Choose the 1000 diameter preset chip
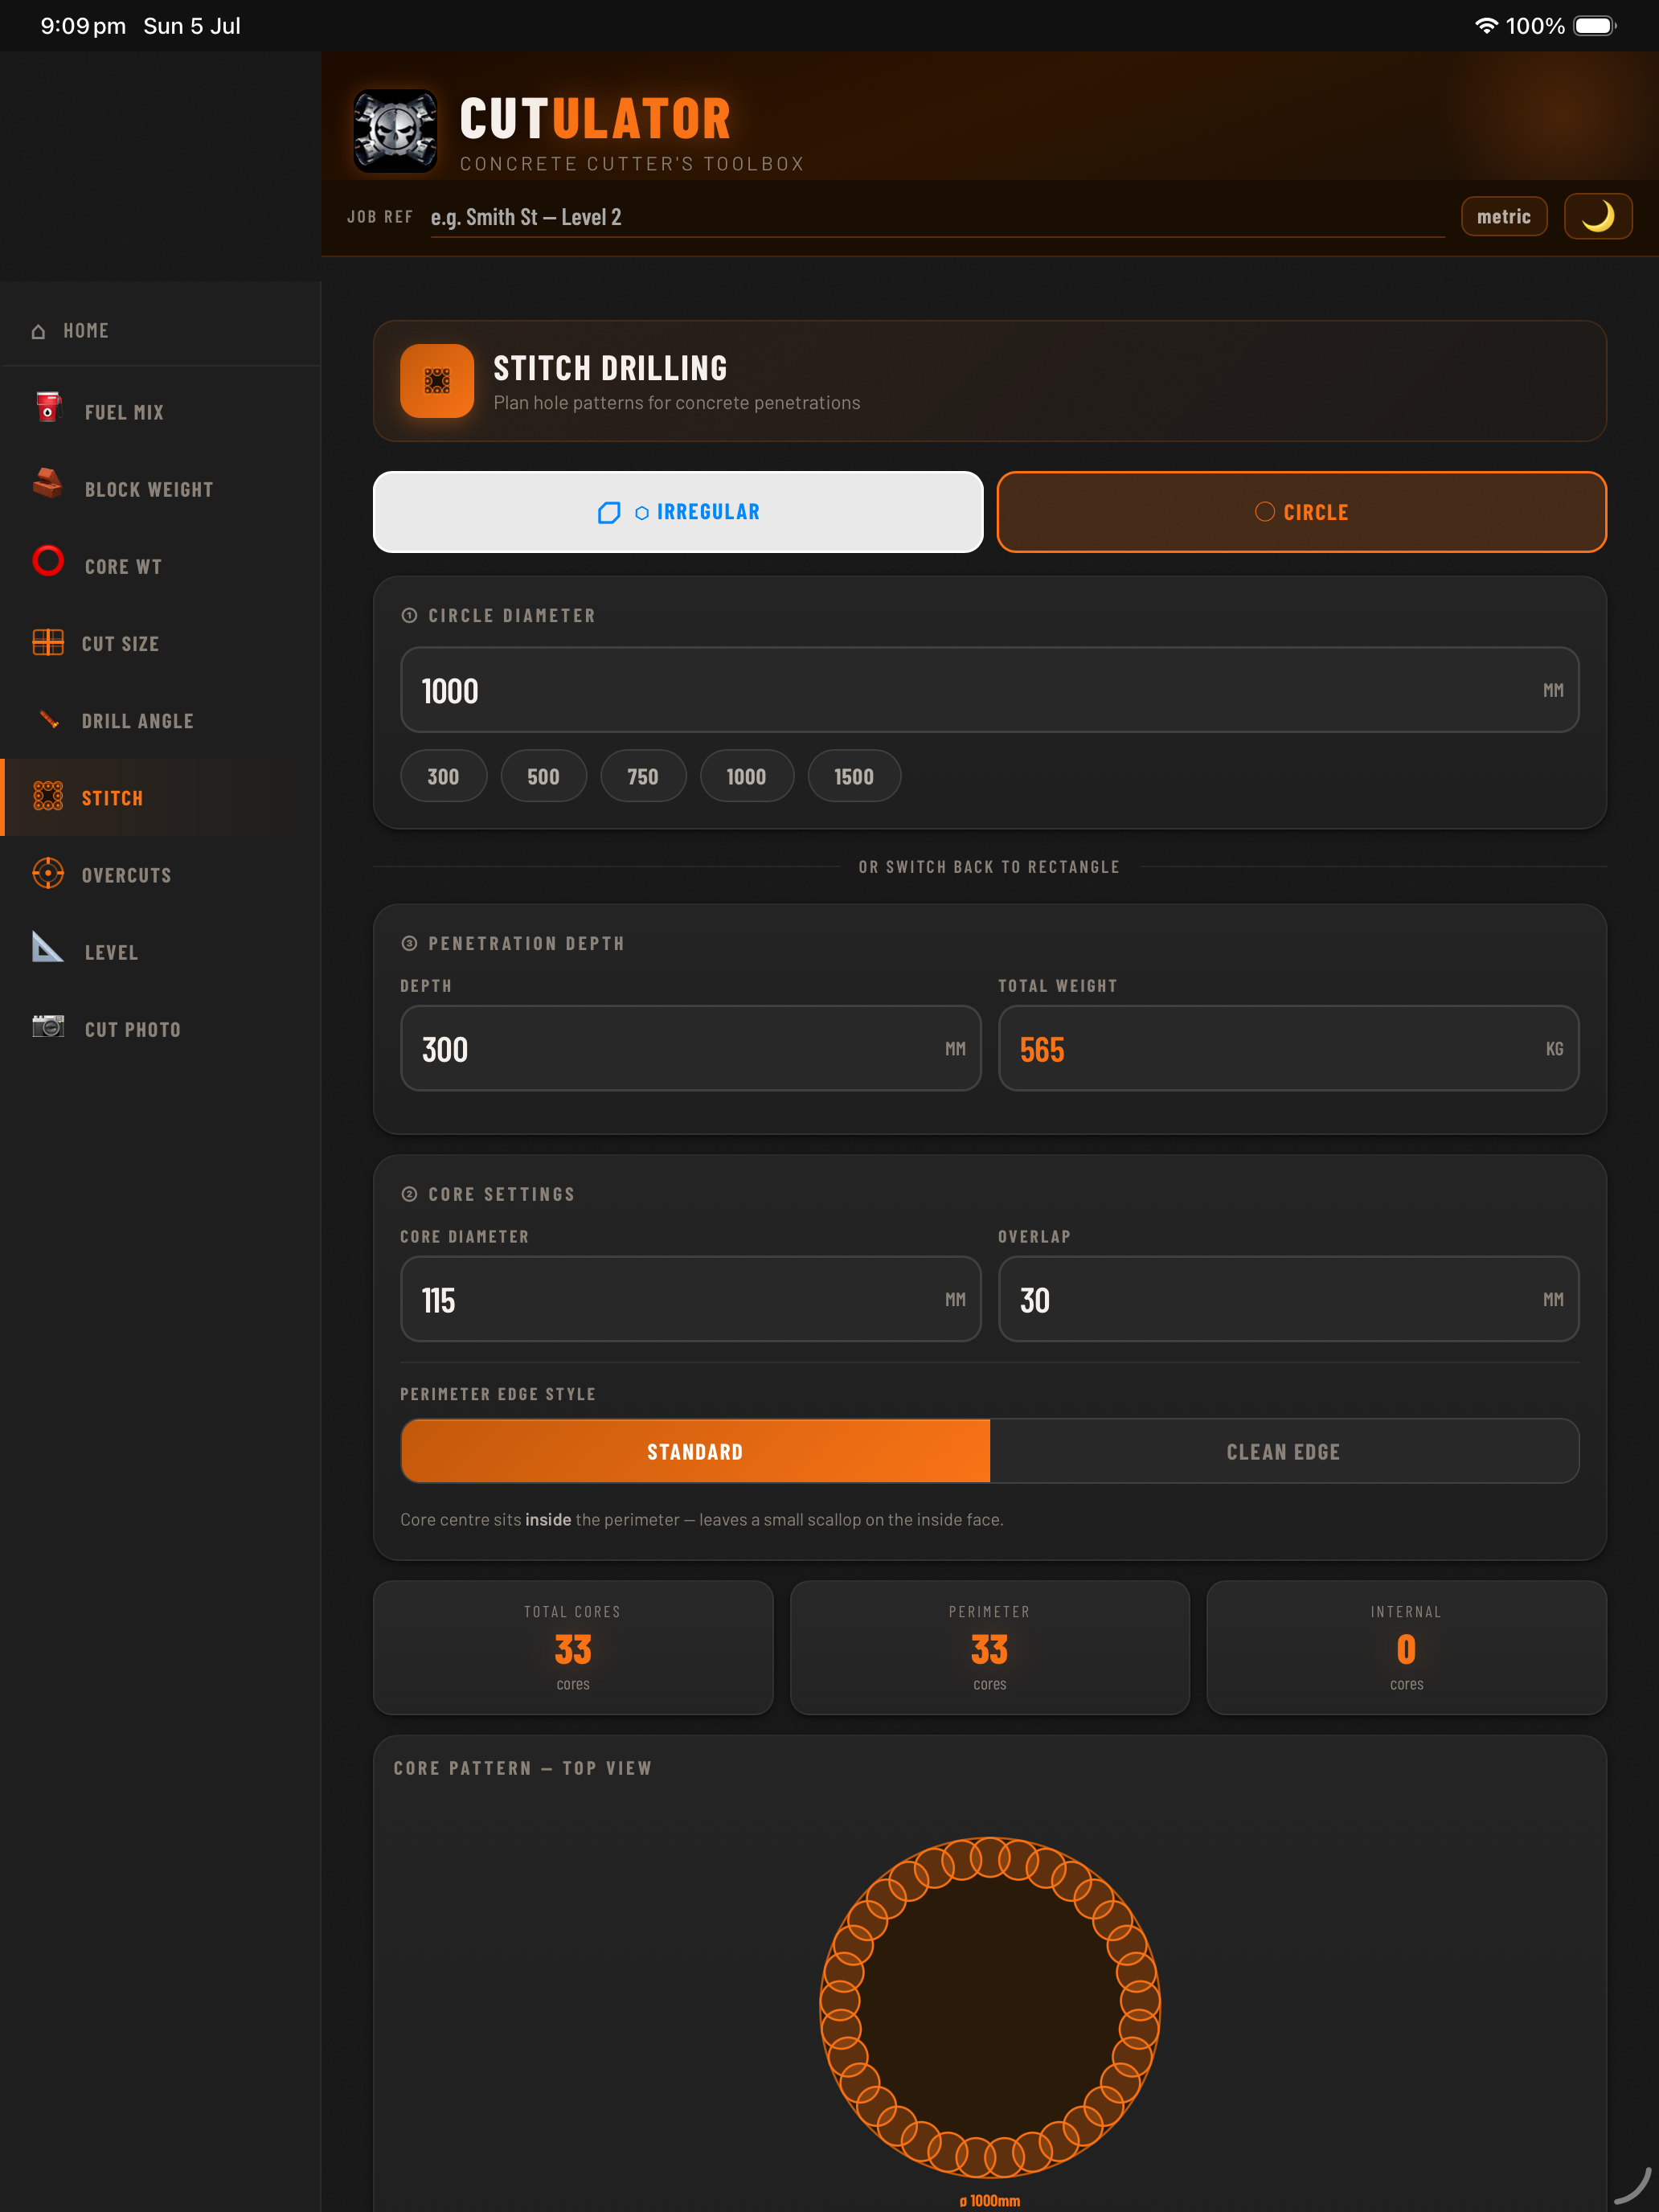 [x=746, y=776]
